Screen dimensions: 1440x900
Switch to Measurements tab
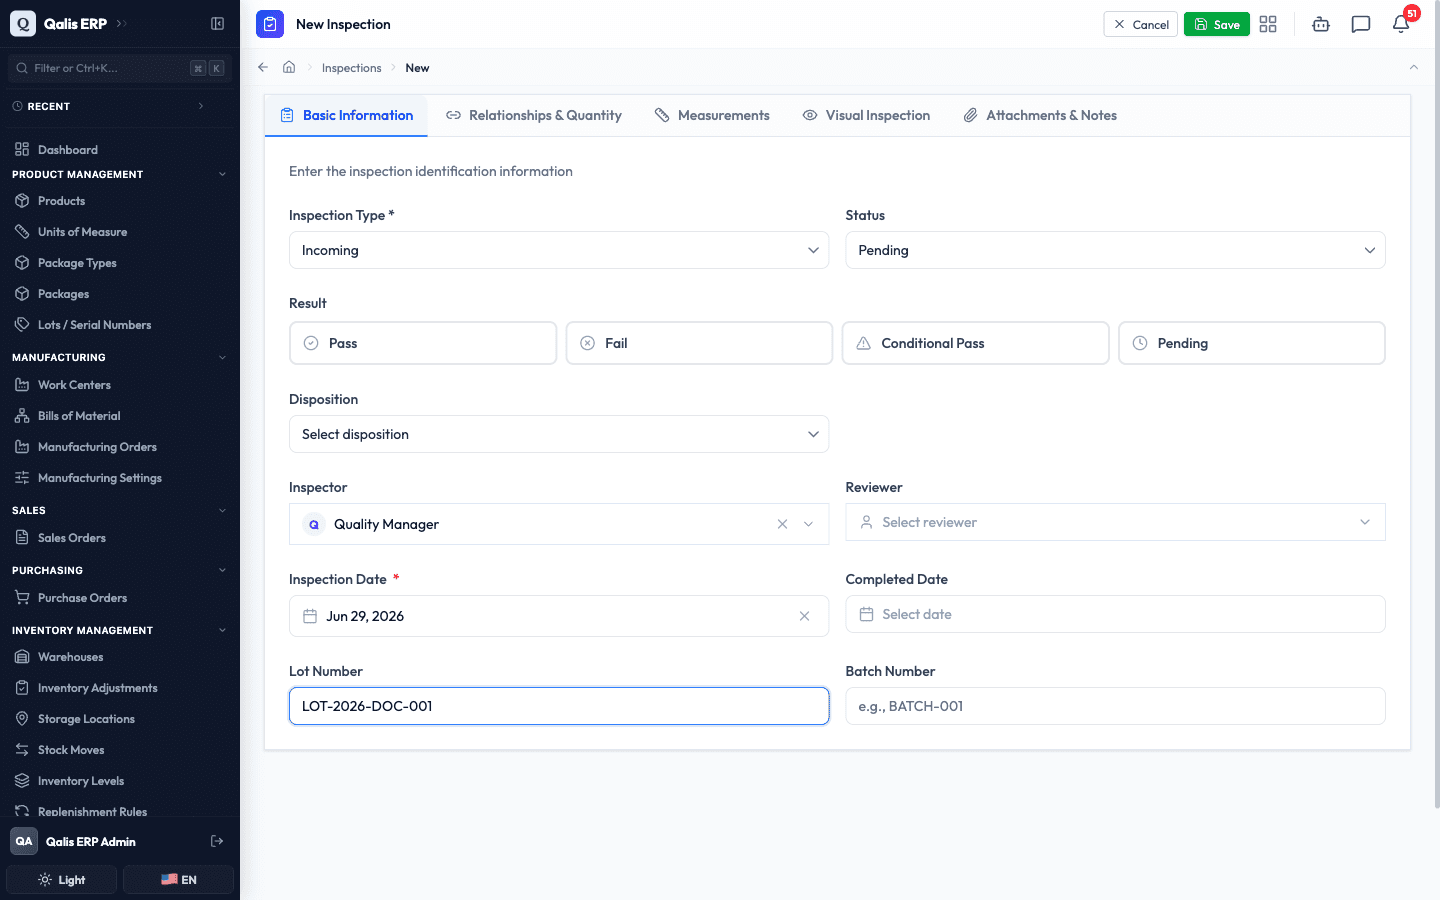(x=712, y=116)
